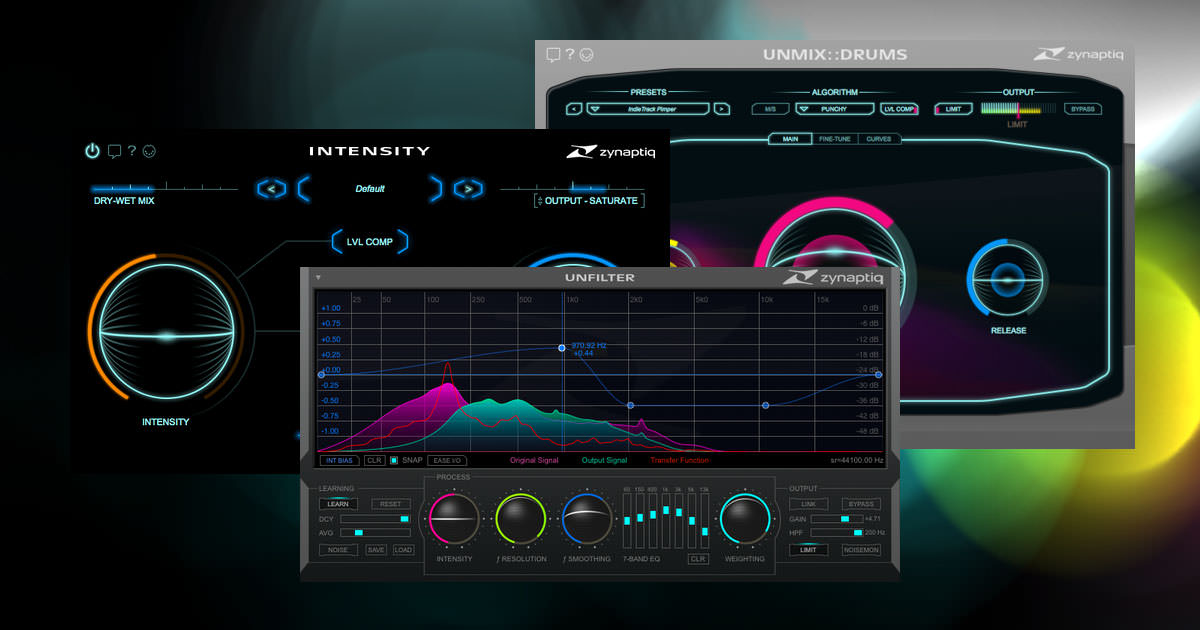Open the Unmix Drums speech bubble icon
1200x630 pixels.
pos(553,54)
